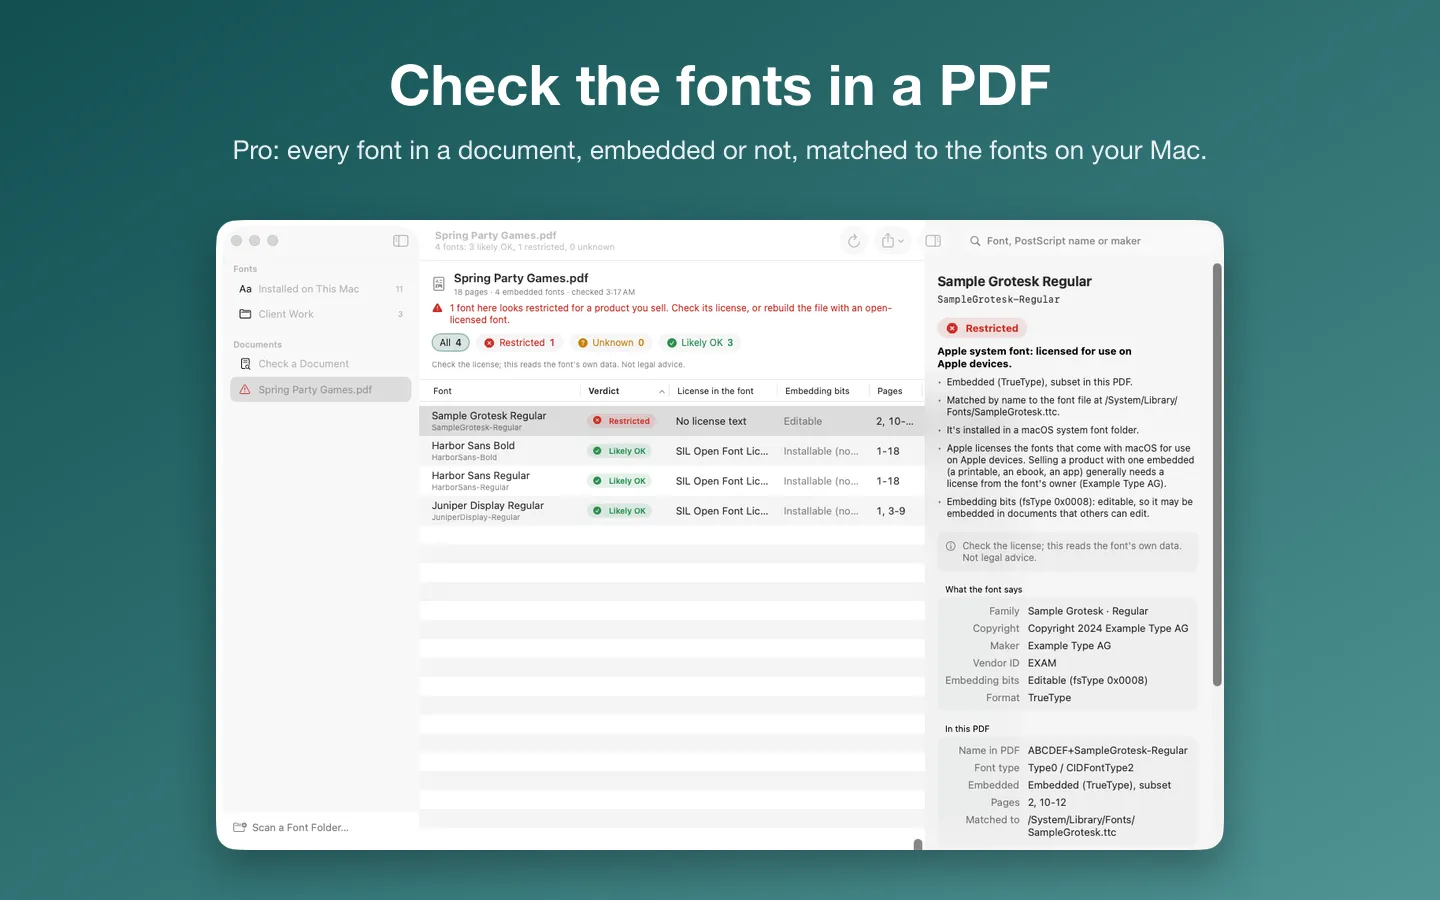Viewport: 1440px width, 900px height.
Task: Click the info icon beside the license note
Action: tap(951, 546)
